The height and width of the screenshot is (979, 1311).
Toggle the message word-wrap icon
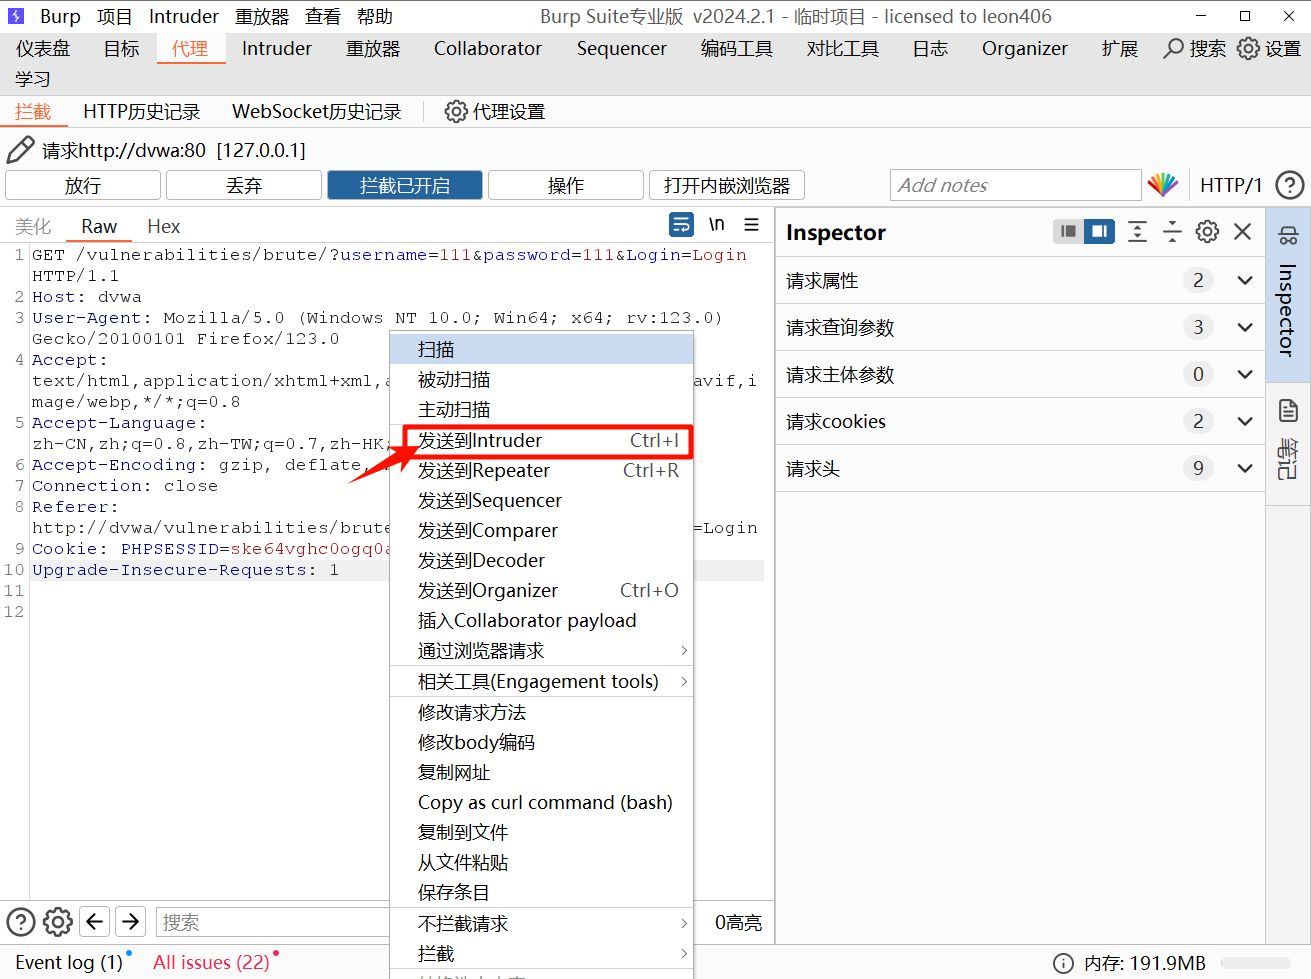coord(681,225)
